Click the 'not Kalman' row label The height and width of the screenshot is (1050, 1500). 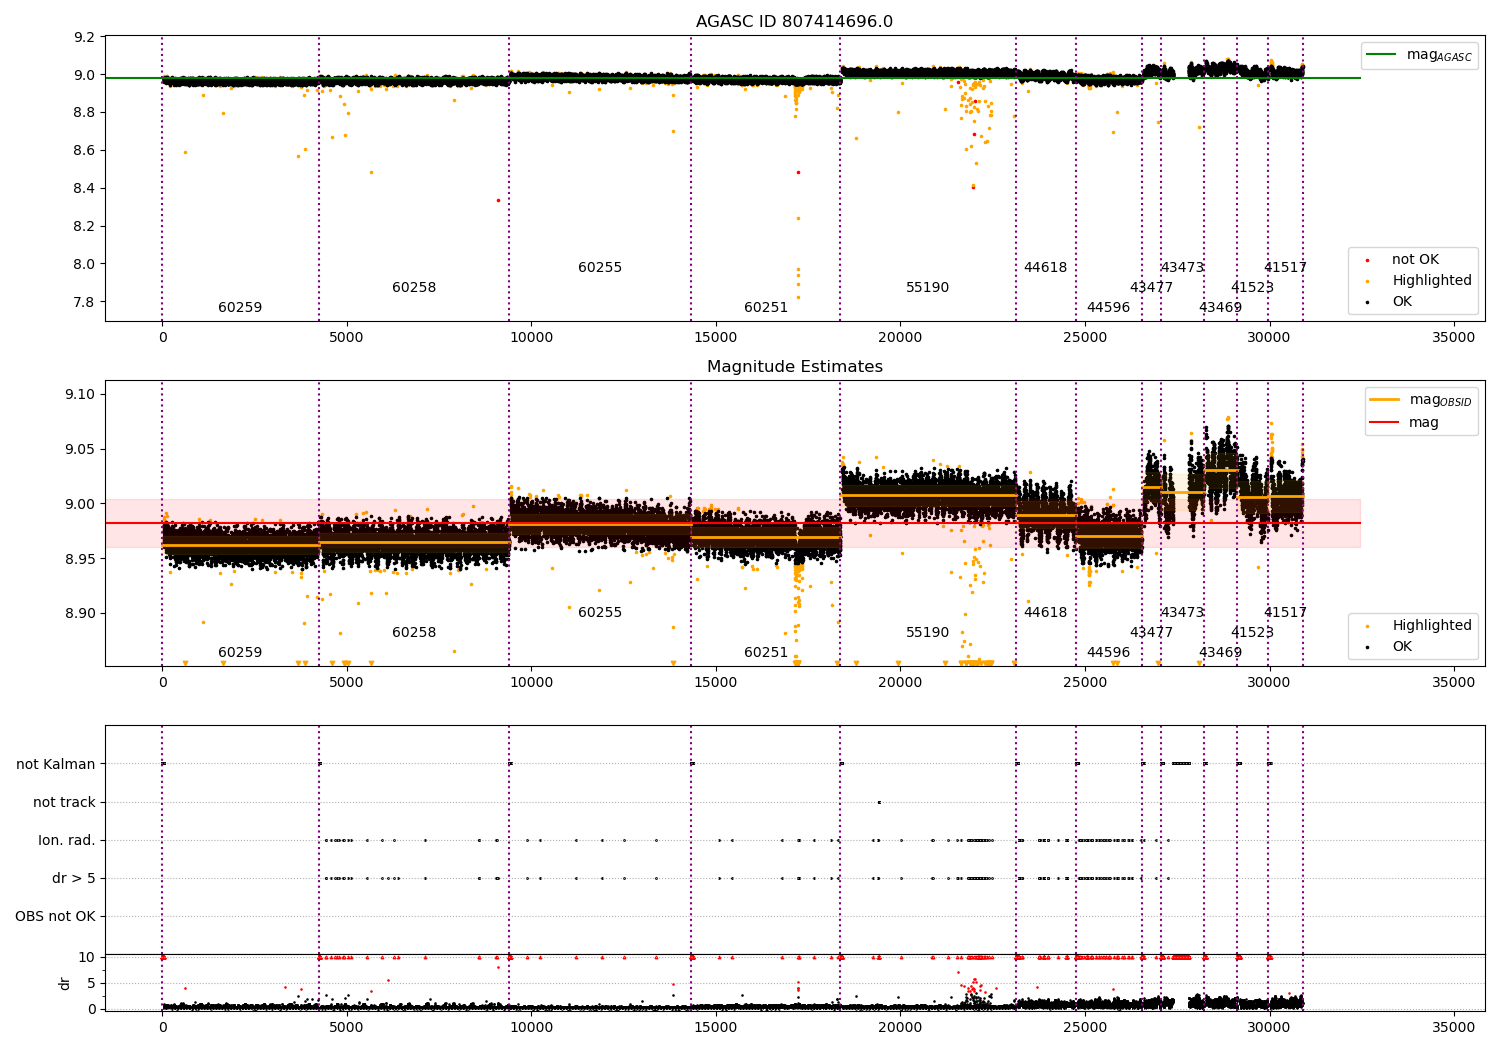click(x=56, y=764)
